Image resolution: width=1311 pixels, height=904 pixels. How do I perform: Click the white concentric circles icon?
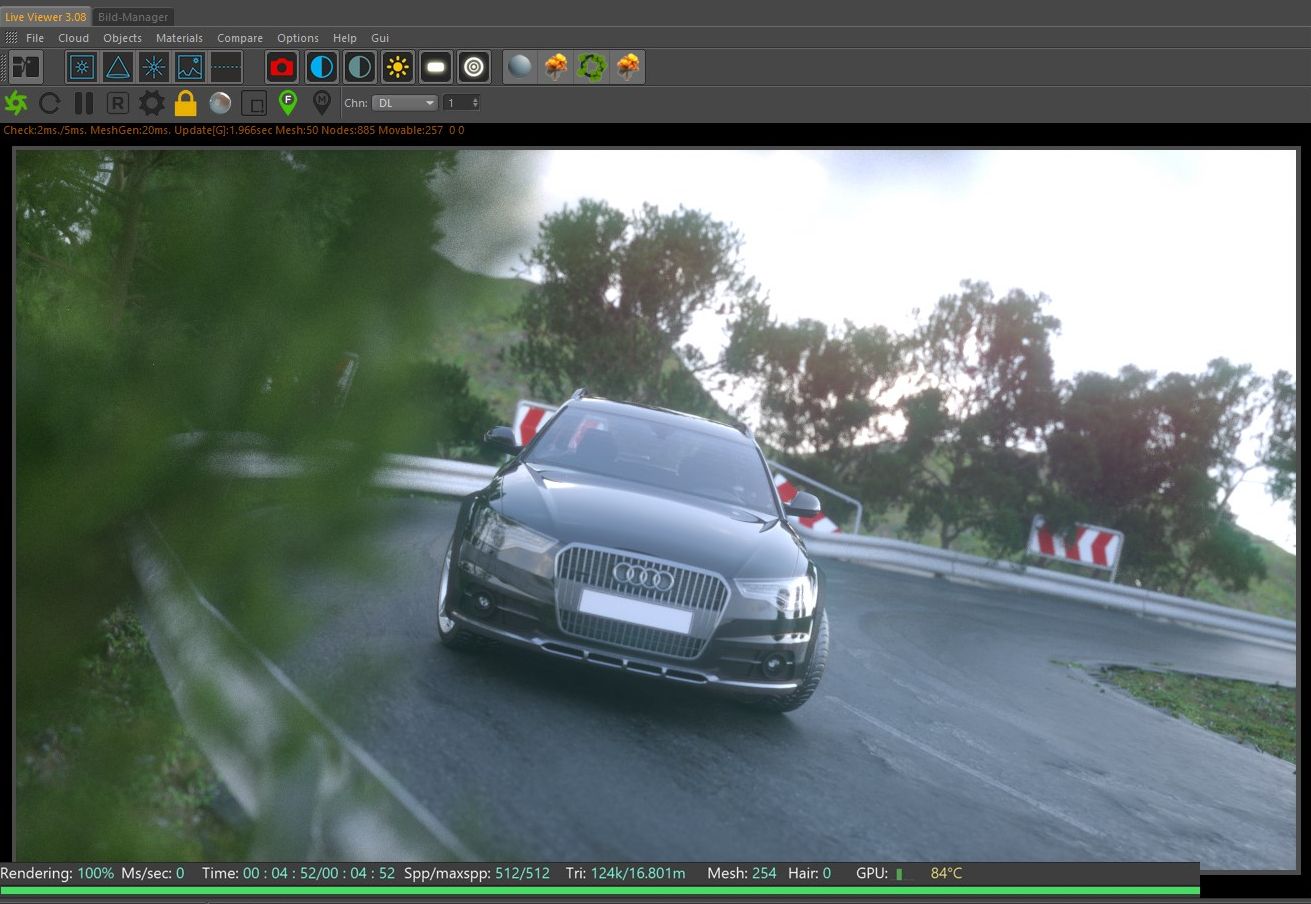tap(474, 67)
